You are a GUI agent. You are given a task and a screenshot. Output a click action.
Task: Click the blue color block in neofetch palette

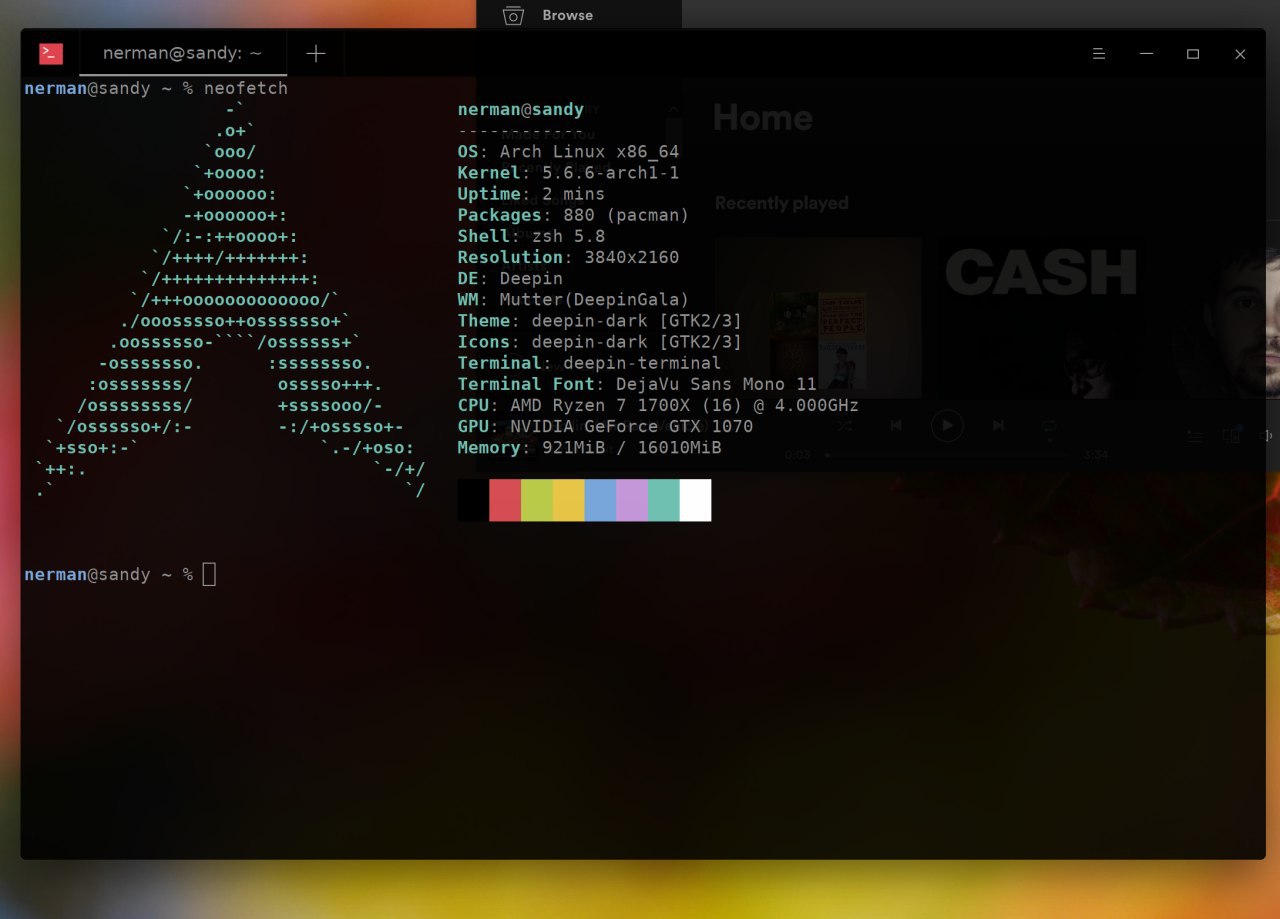pos(600,500)
